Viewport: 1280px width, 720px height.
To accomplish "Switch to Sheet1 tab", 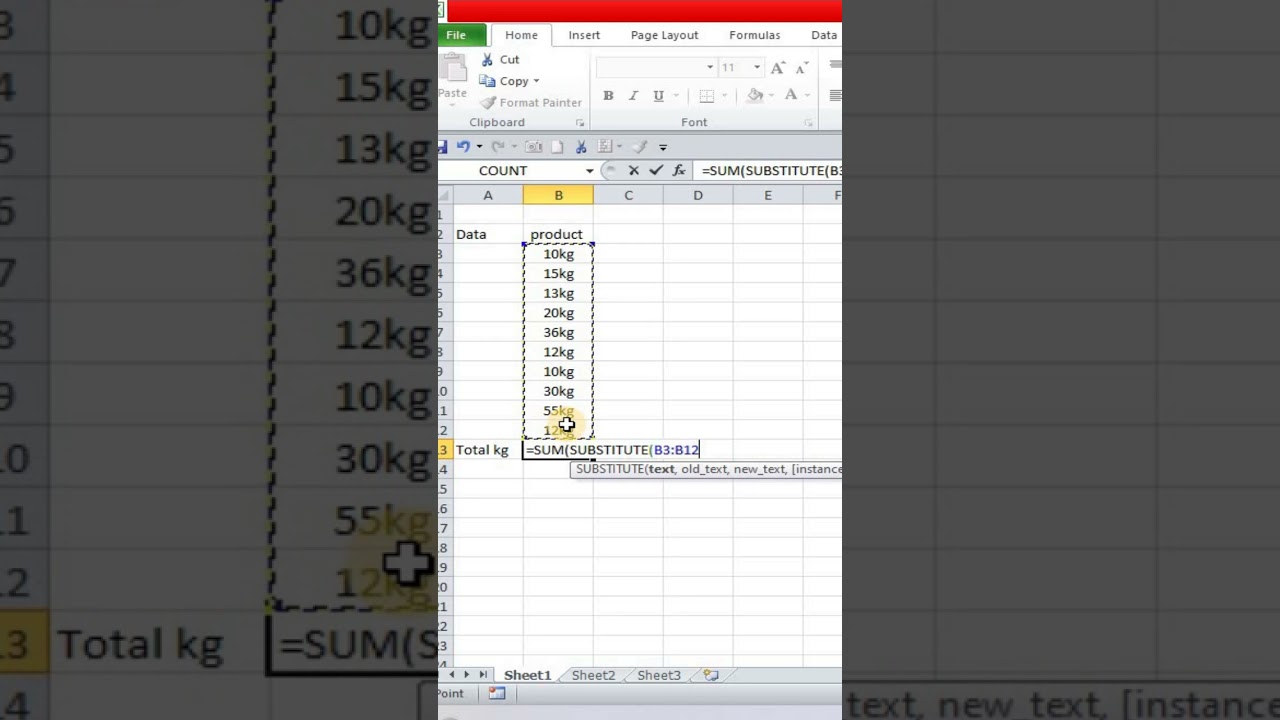I will (527, 676).
